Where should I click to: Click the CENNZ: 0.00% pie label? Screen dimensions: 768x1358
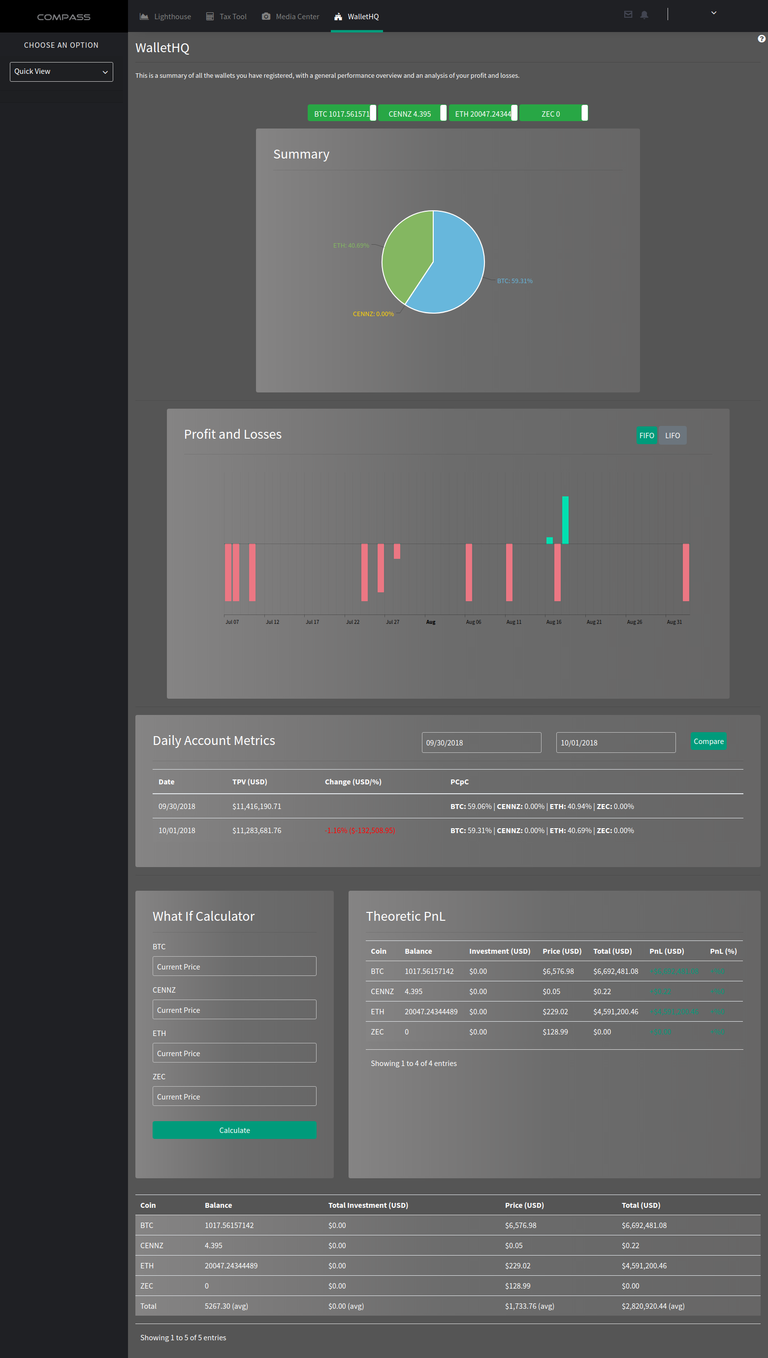pyautogui.click(x=373, y=314)
